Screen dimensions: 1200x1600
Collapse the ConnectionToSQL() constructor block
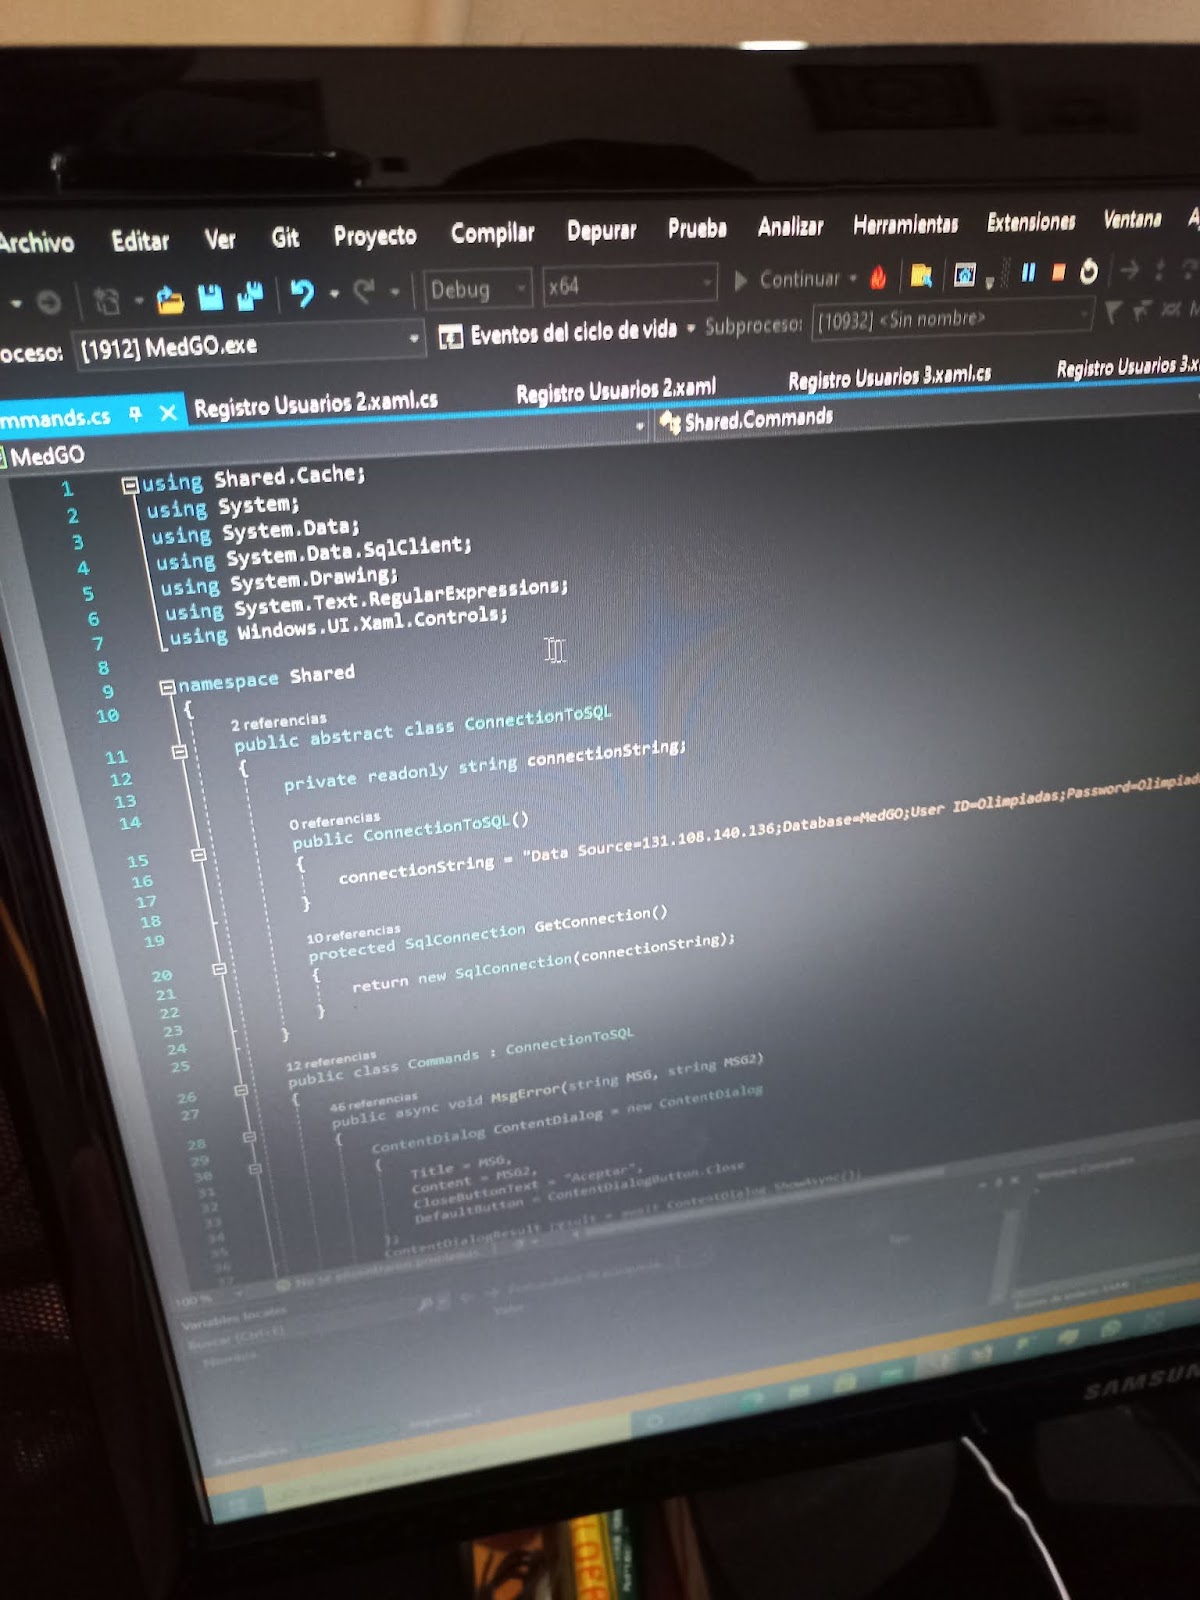pos(198,855)
